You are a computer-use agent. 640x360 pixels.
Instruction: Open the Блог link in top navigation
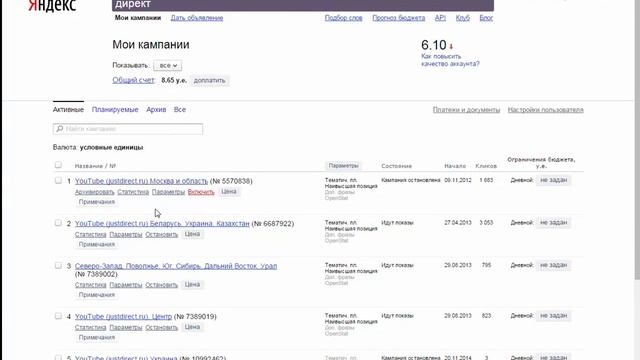point(486,18)
